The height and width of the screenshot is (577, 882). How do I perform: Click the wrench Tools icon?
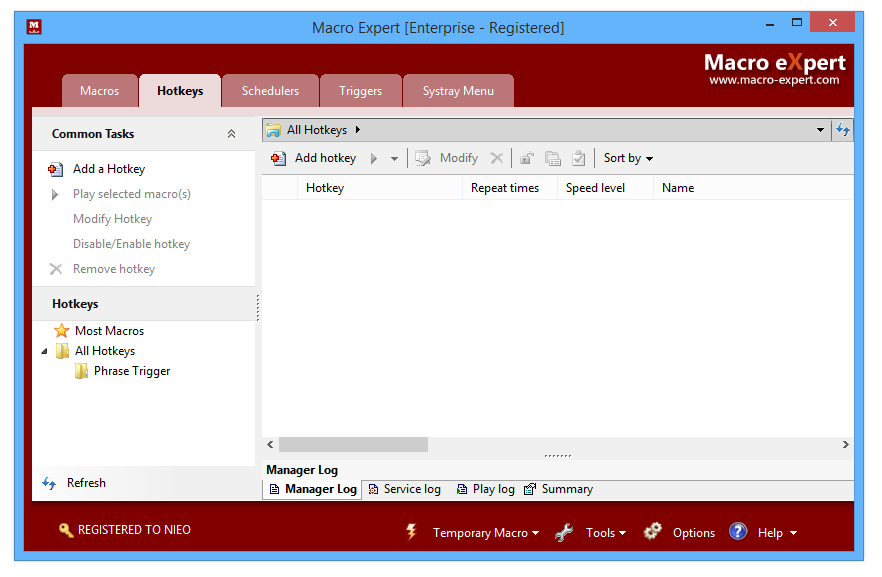(x=563, y=533)
